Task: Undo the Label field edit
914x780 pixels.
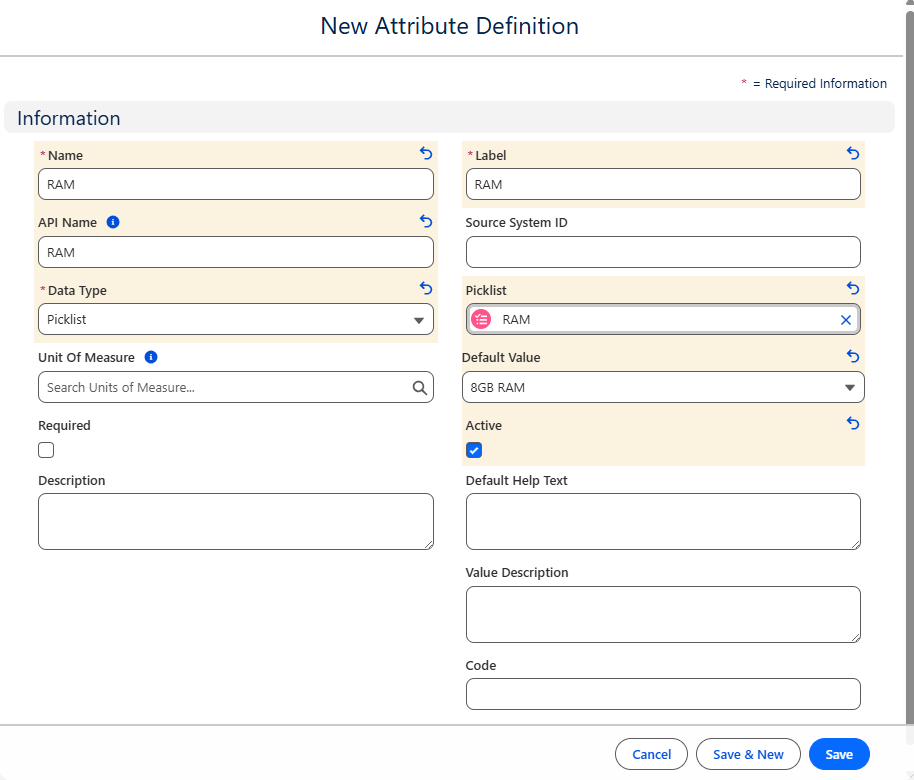Action: coord(853,154)
